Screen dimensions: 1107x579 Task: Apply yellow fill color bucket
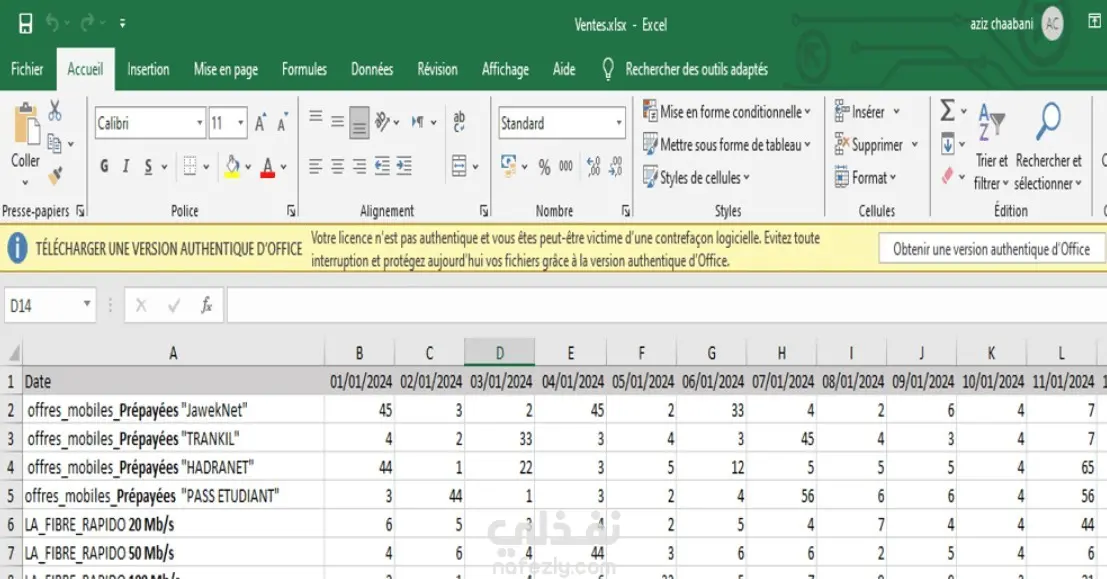click(x=232, y=167)
